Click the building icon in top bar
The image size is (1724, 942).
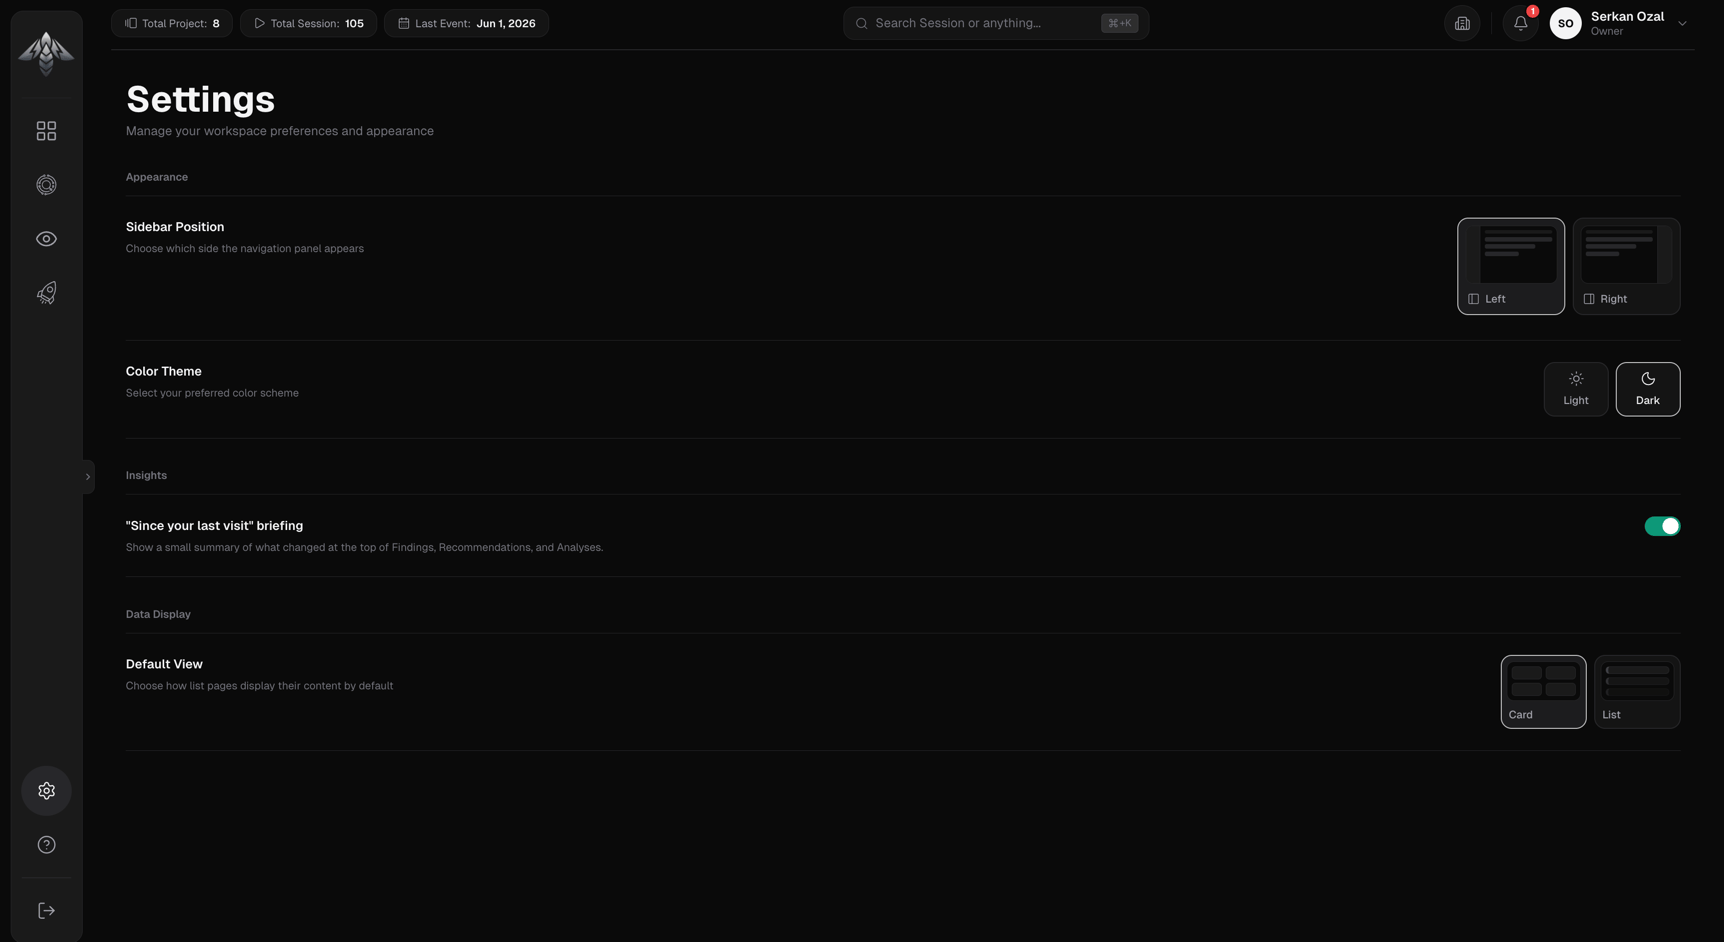(1462, 23)
